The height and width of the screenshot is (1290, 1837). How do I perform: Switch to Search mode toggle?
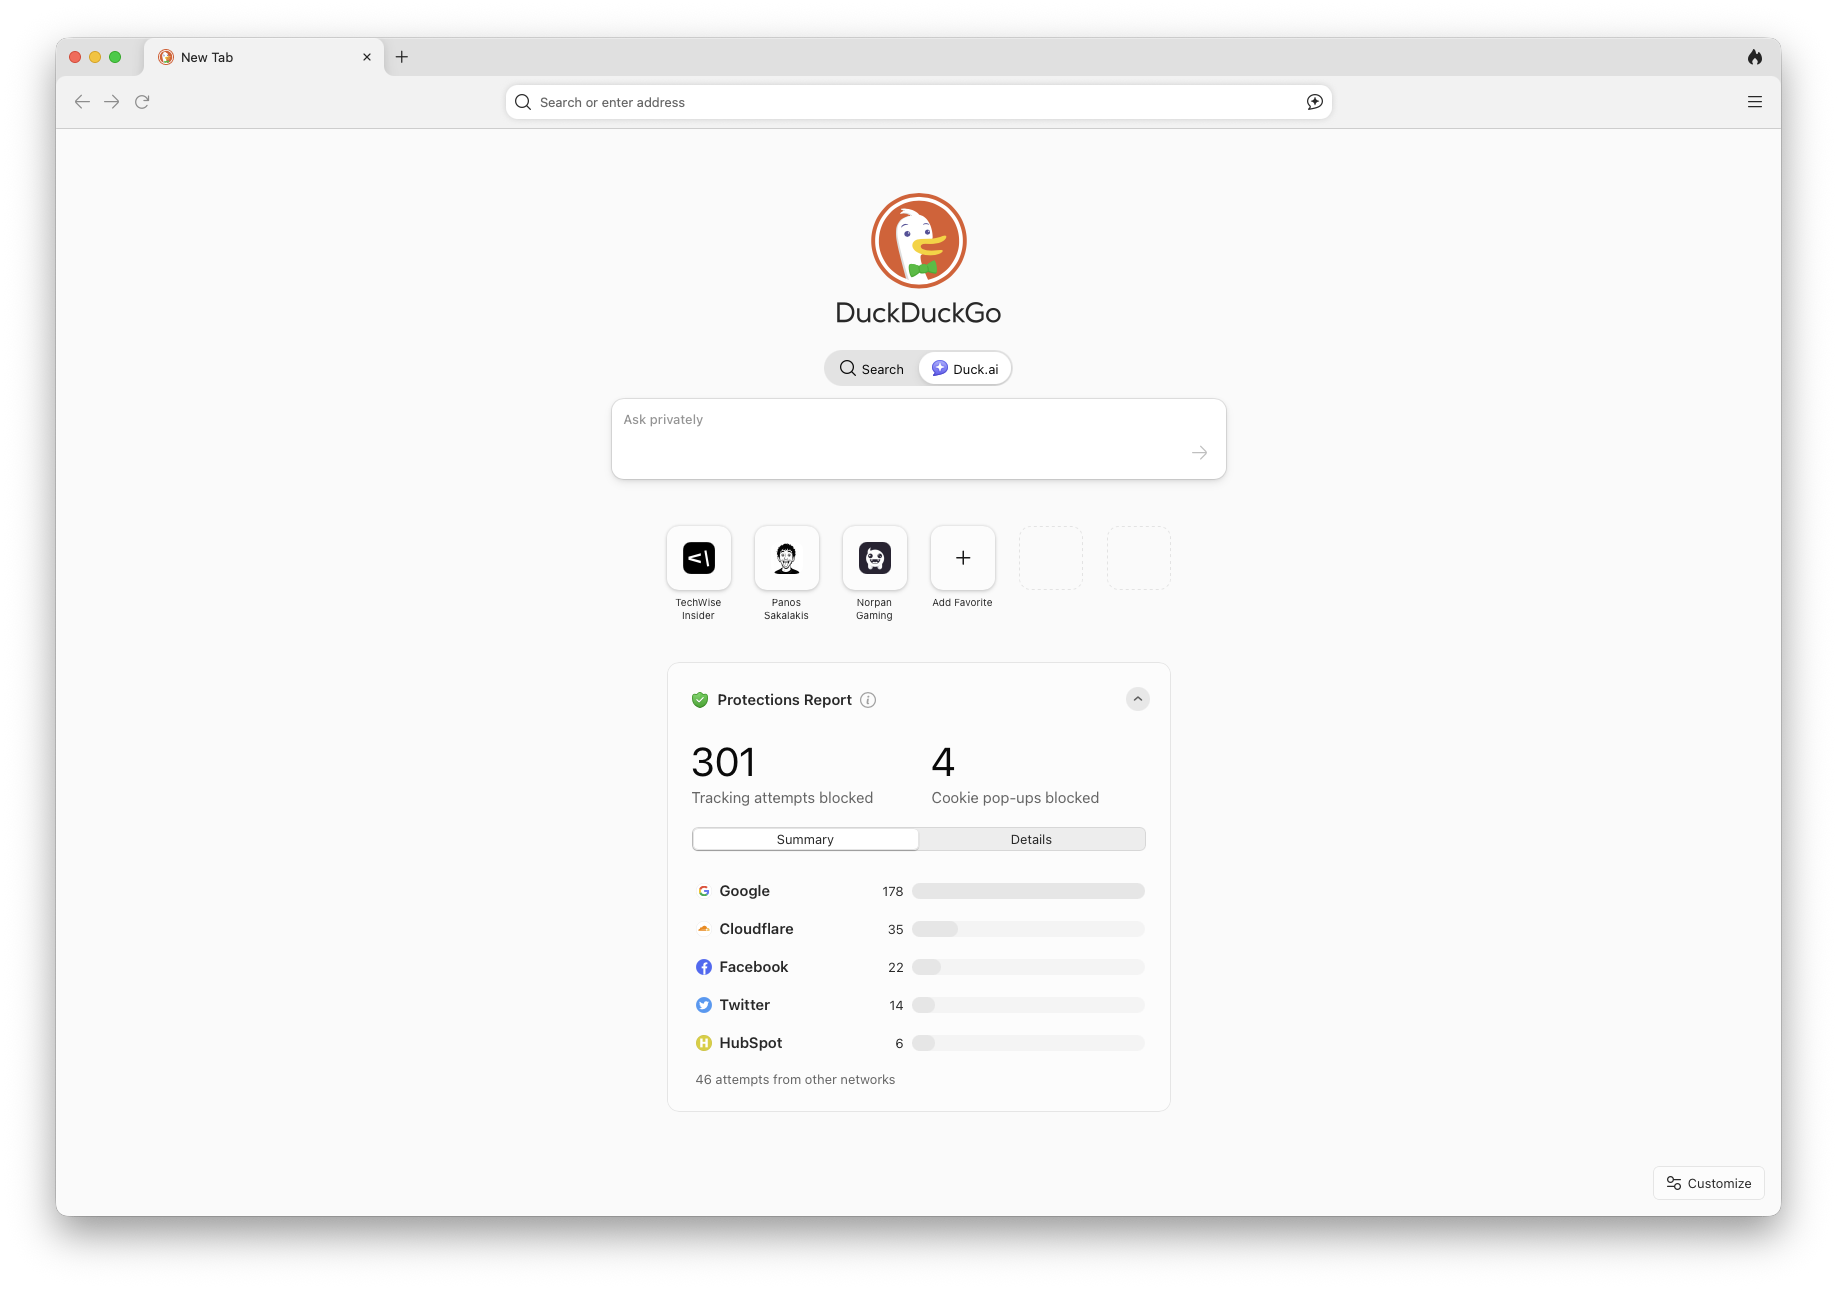pos(872,369)
